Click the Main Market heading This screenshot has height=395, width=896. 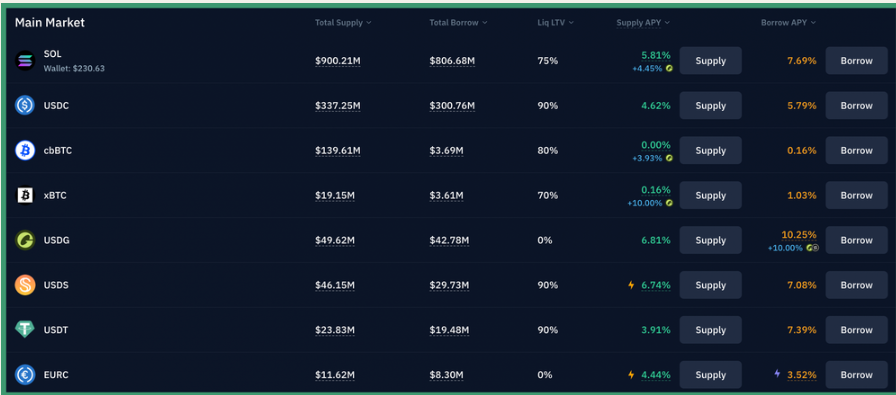[50, 22]
